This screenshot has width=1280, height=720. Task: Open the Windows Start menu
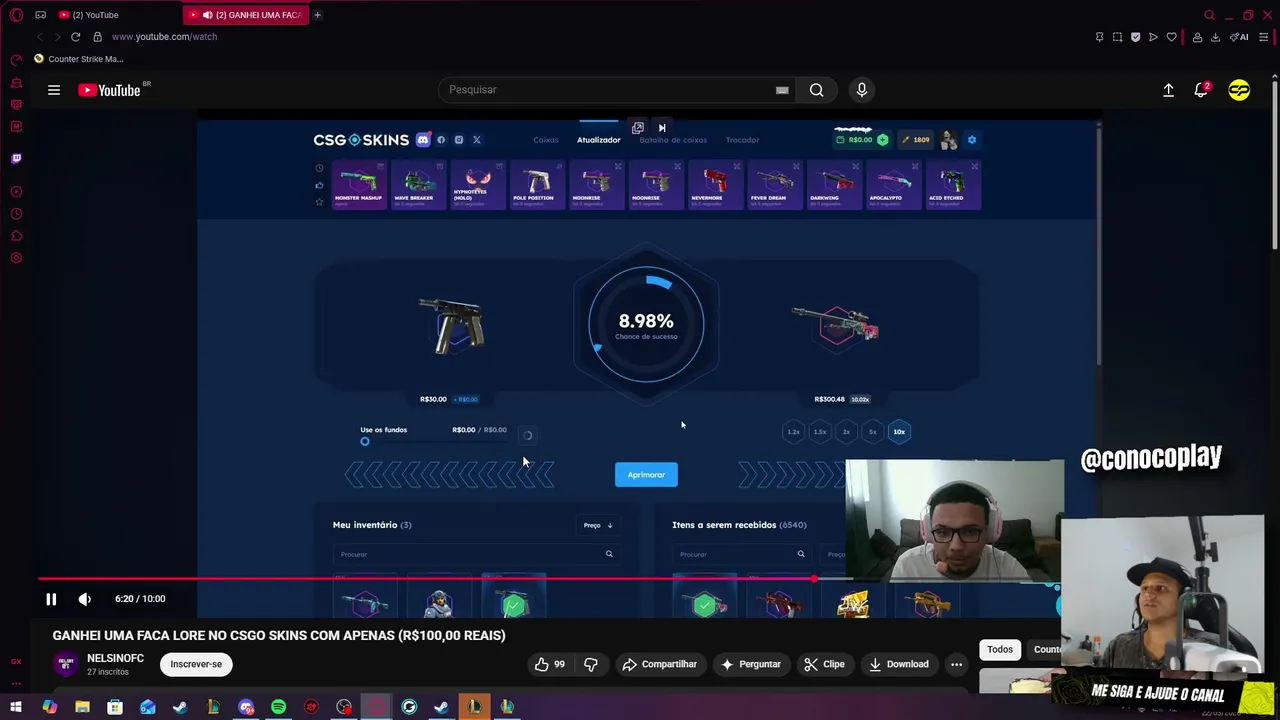point(16,708)
